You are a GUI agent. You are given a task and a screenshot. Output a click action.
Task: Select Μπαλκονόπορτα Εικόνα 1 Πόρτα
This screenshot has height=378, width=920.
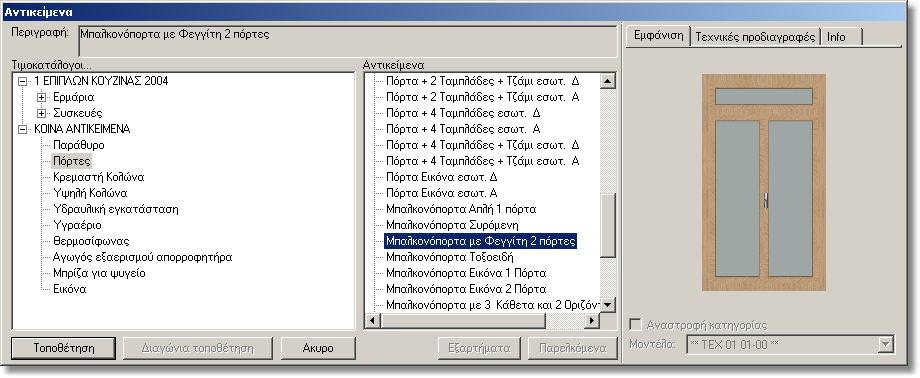(466, 274)
